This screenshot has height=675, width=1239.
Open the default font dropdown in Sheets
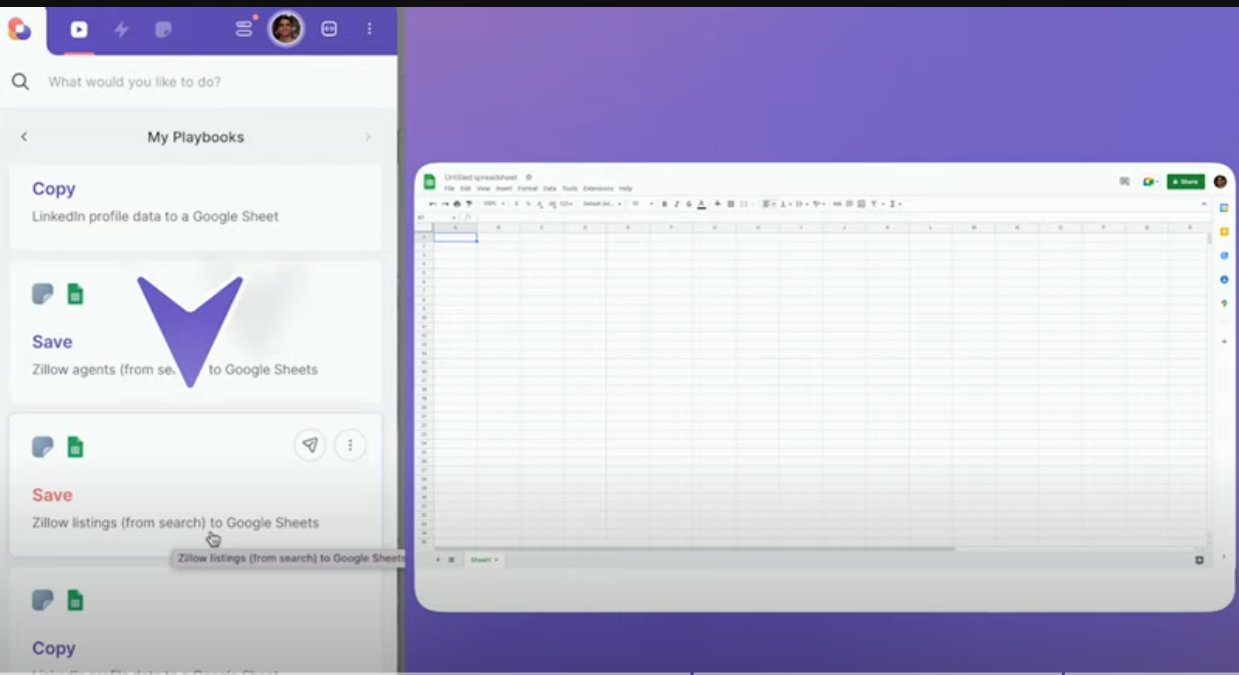[602, 204]
